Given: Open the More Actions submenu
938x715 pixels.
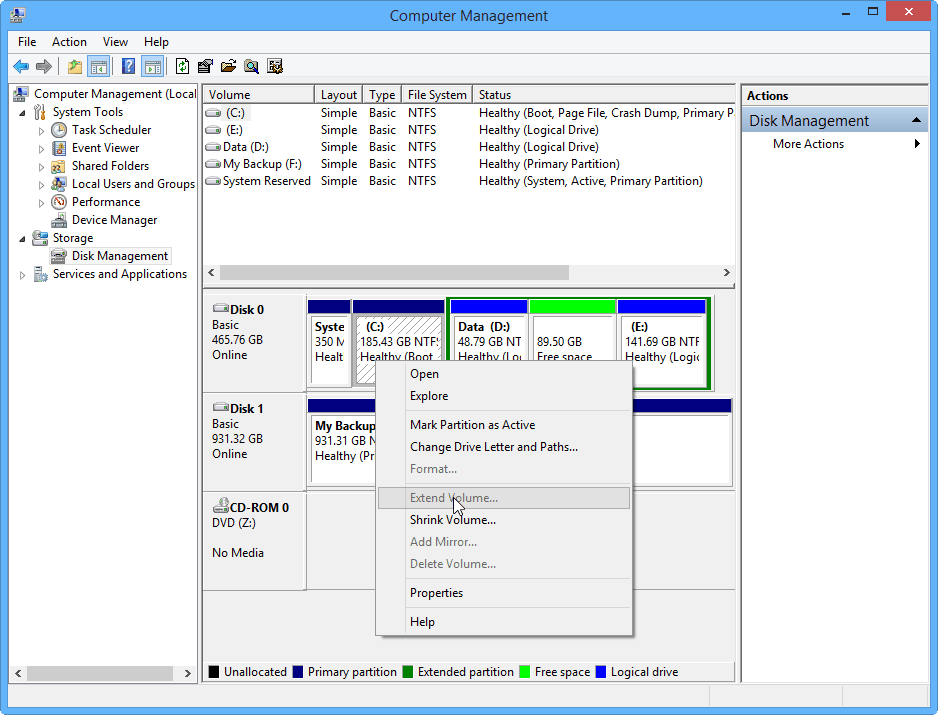Looking at the screenshot, I should pyautogui.click(x=834, y=144).
